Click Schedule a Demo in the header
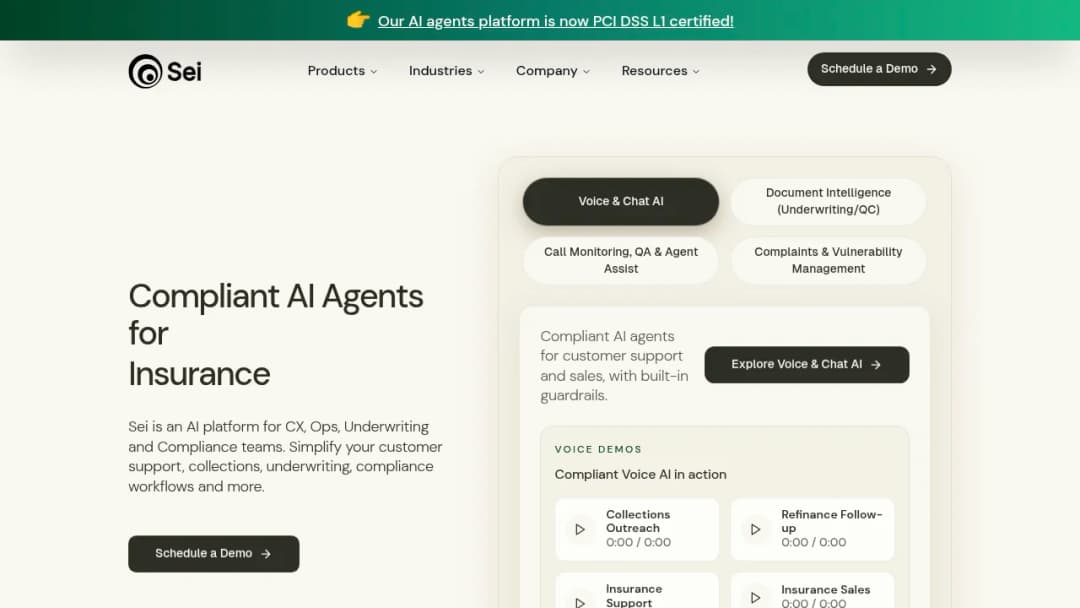 pos(879,69)
